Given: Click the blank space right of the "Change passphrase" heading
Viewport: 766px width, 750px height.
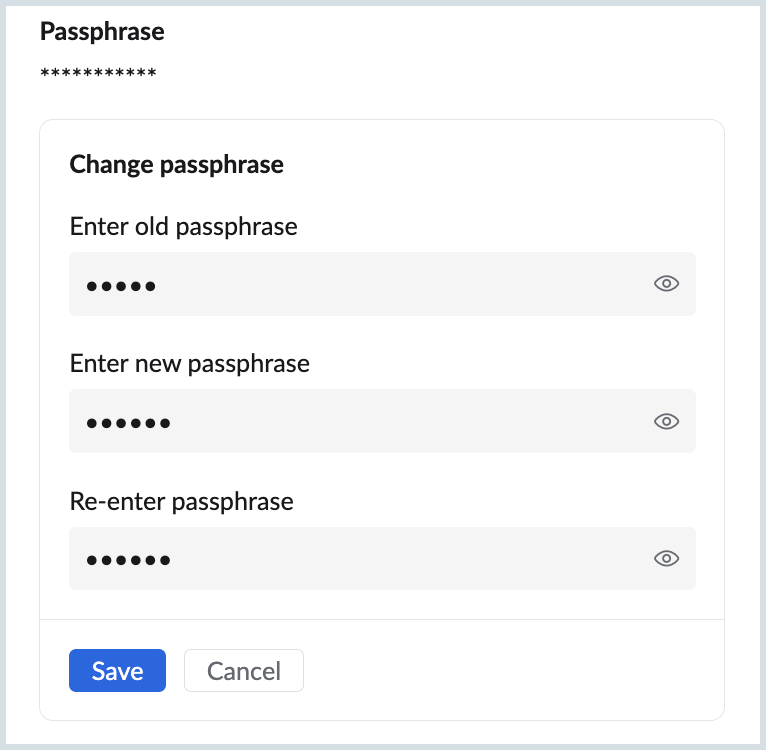Looking at the screenshot, I should 500,164.
